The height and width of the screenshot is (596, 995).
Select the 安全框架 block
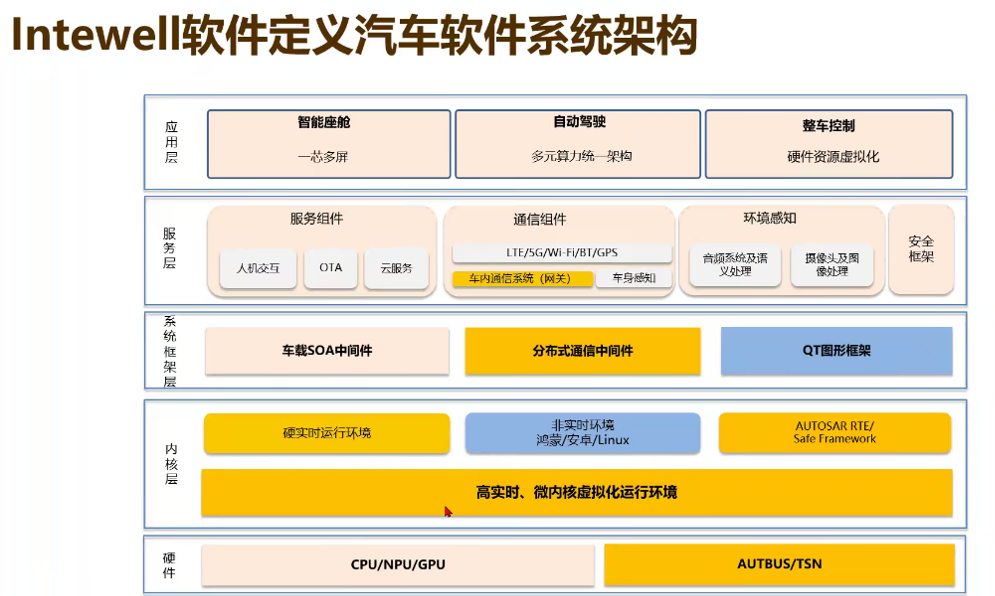(920, 250)
